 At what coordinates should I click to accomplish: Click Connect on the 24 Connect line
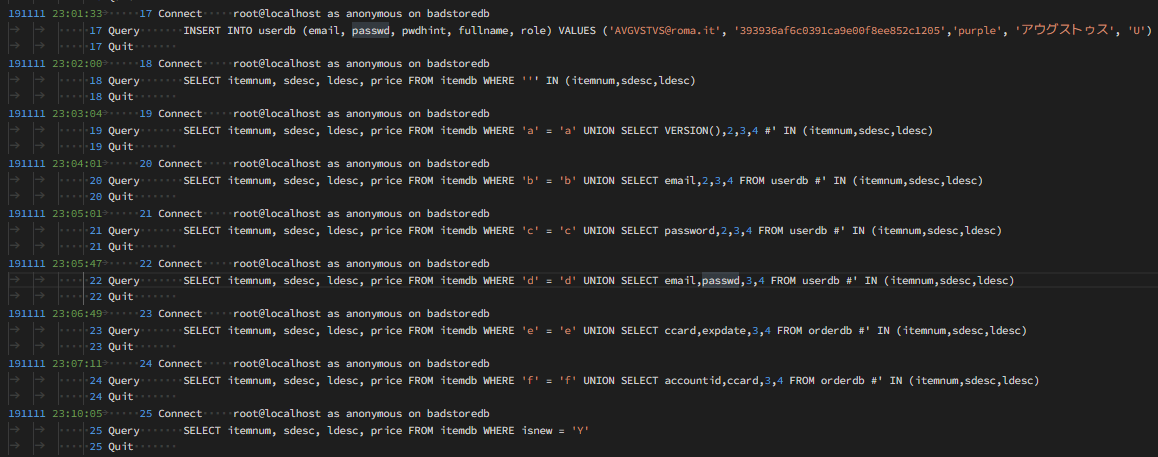click(180, 363)
